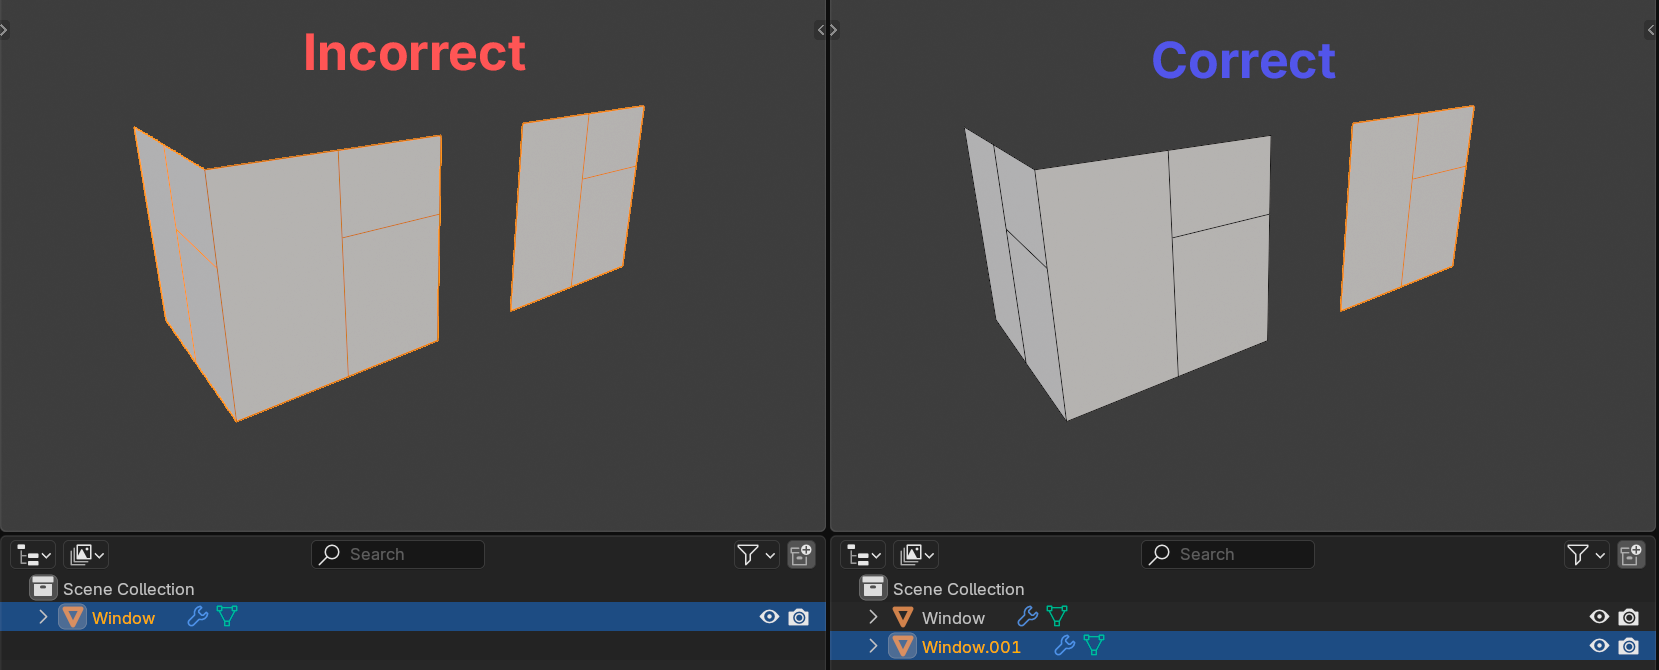Click right viewport sidebar expand arrow

(1651, 30)
